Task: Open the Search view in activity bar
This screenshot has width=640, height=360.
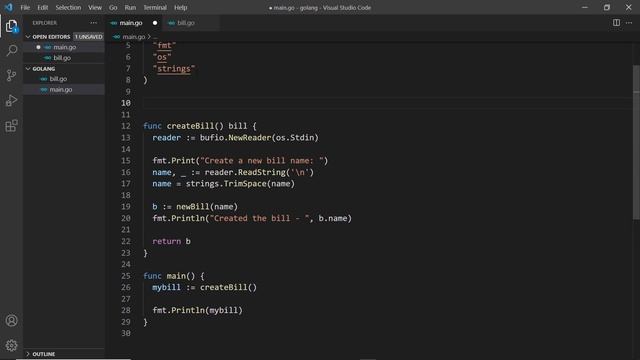Action: point(11,51)
